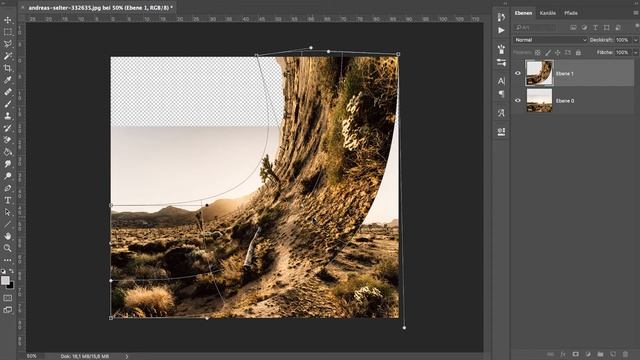This screenshot has height=360, width=640.
Task: Select the Zoom tool
Action: (8, 248)
